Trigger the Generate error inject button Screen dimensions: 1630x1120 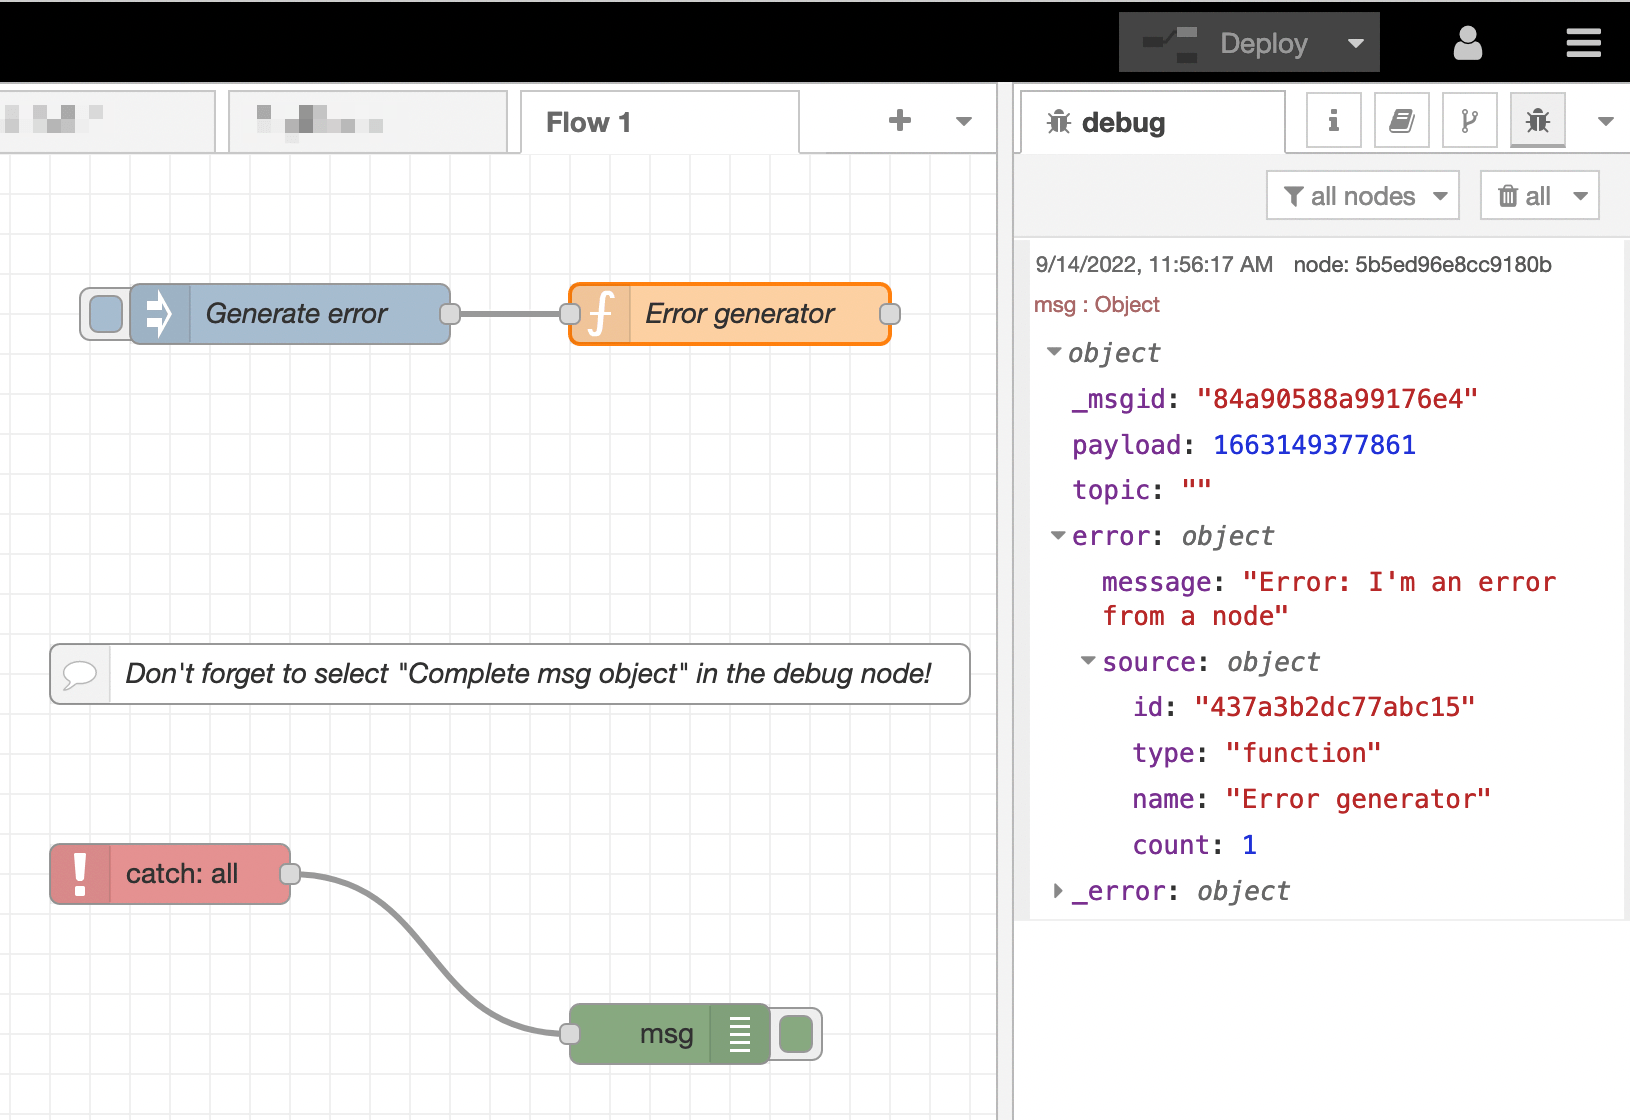105,314
